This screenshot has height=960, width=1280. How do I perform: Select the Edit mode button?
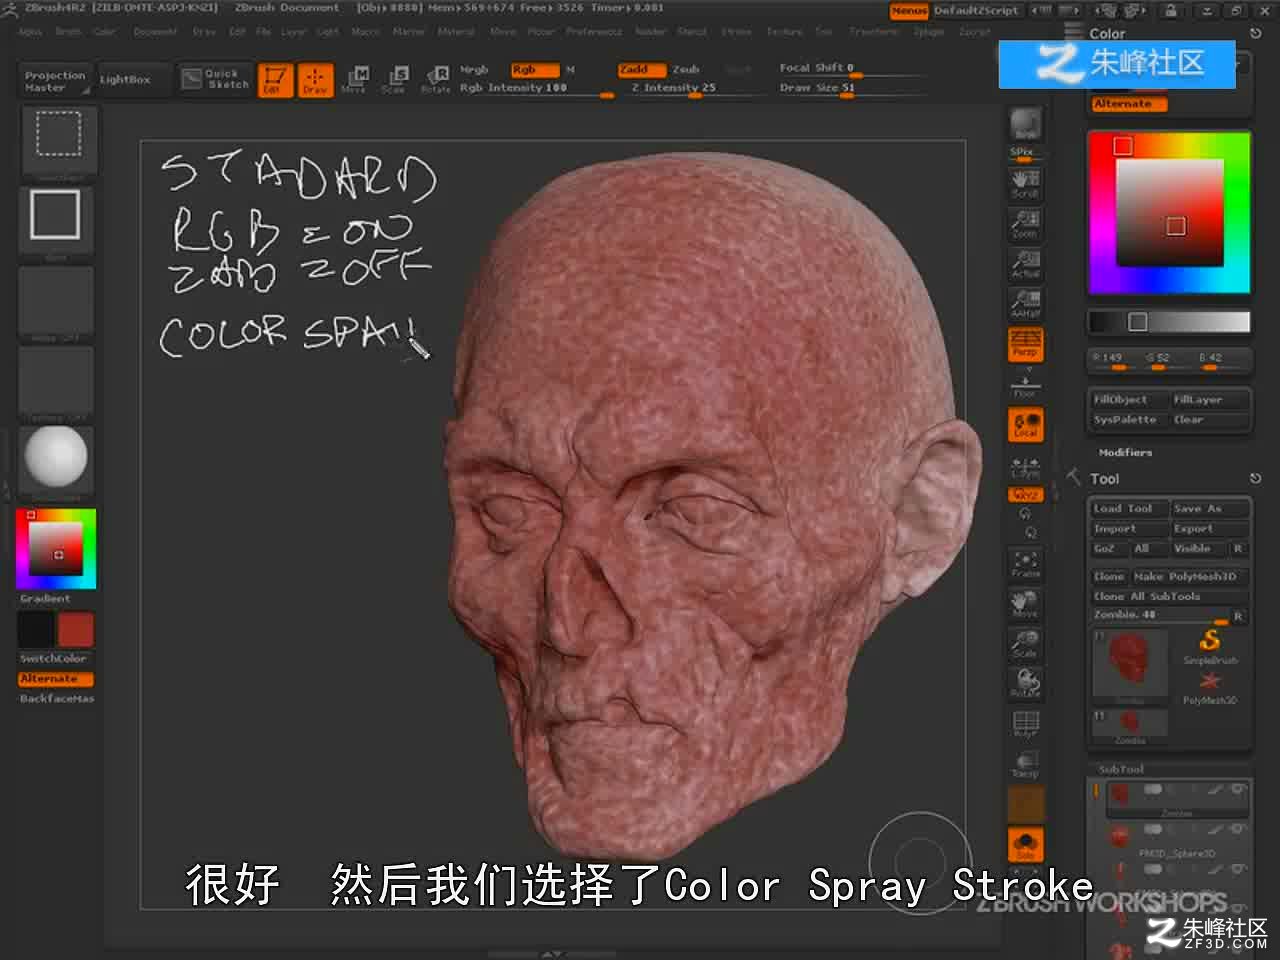pyautogui.click(x=275, y=80)
